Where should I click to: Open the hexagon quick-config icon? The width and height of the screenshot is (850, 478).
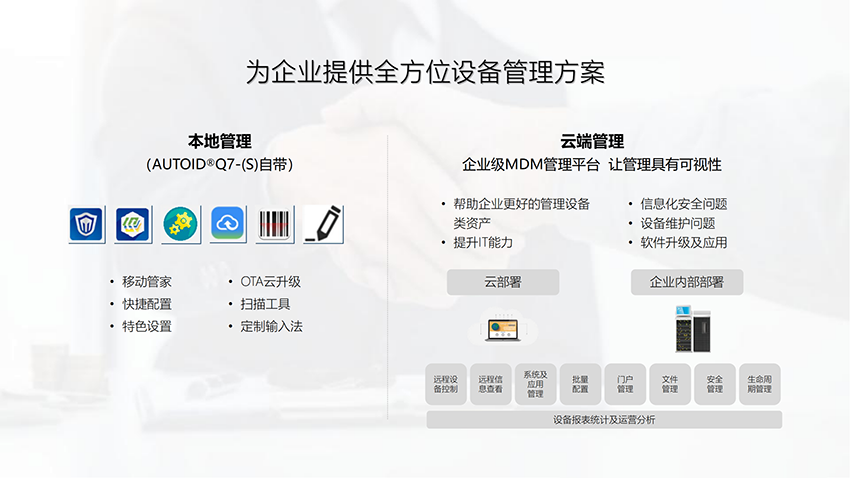(133, 224)
